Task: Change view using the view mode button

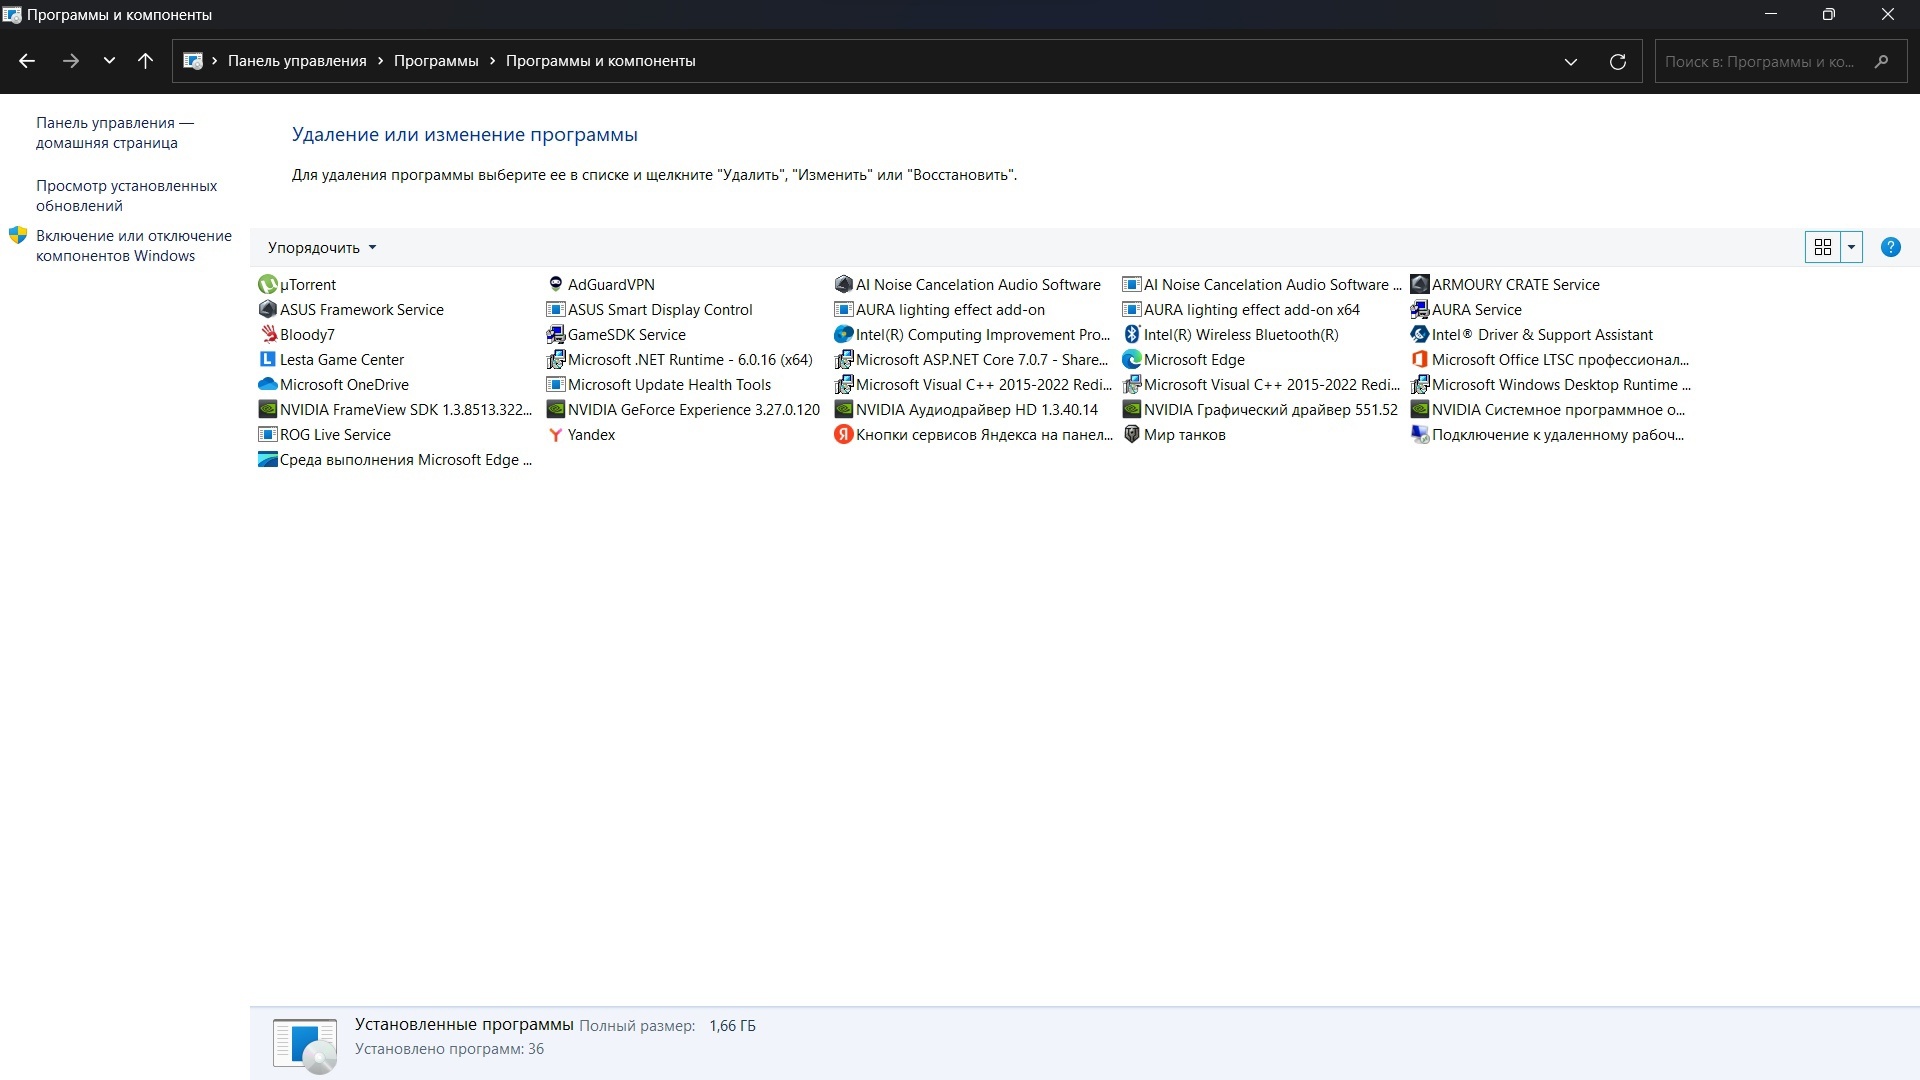Action: coord(1822,247)
